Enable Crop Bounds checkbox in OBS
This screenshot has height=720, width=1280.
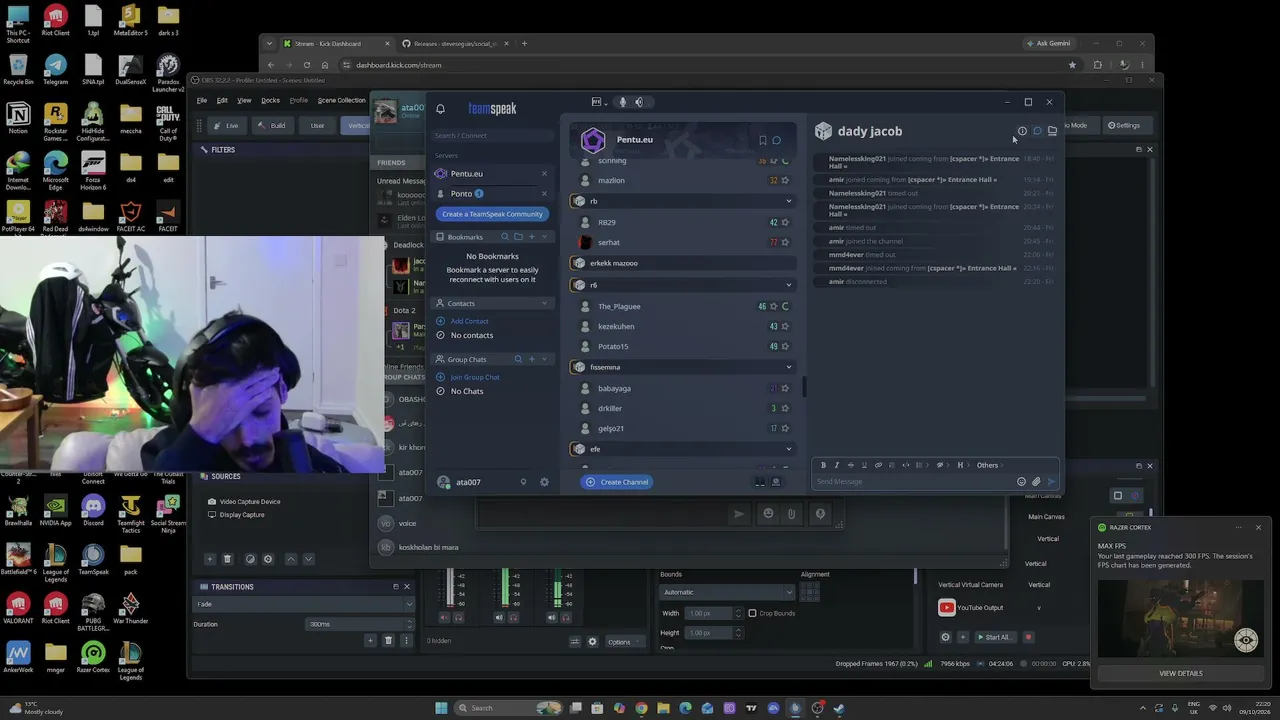point(752,613)
